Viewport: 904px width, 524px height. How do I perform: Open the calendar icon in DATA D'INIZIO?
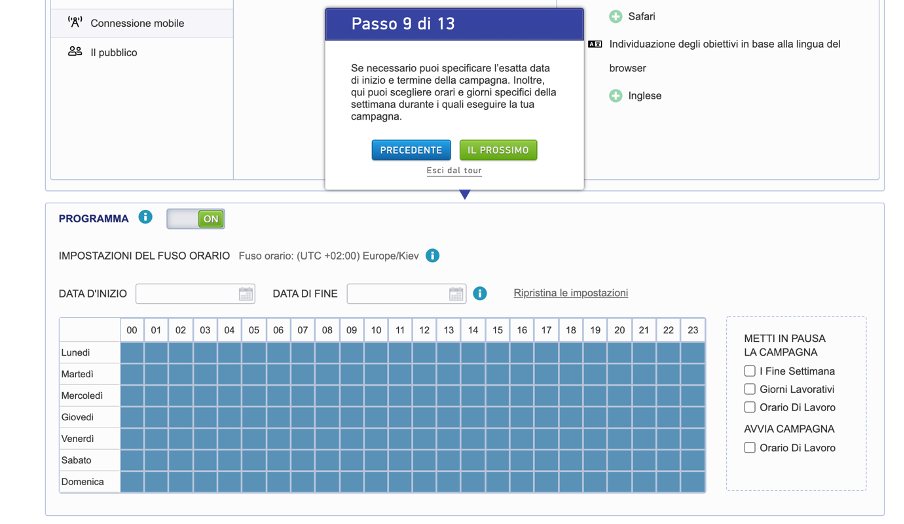coord(246,294)
